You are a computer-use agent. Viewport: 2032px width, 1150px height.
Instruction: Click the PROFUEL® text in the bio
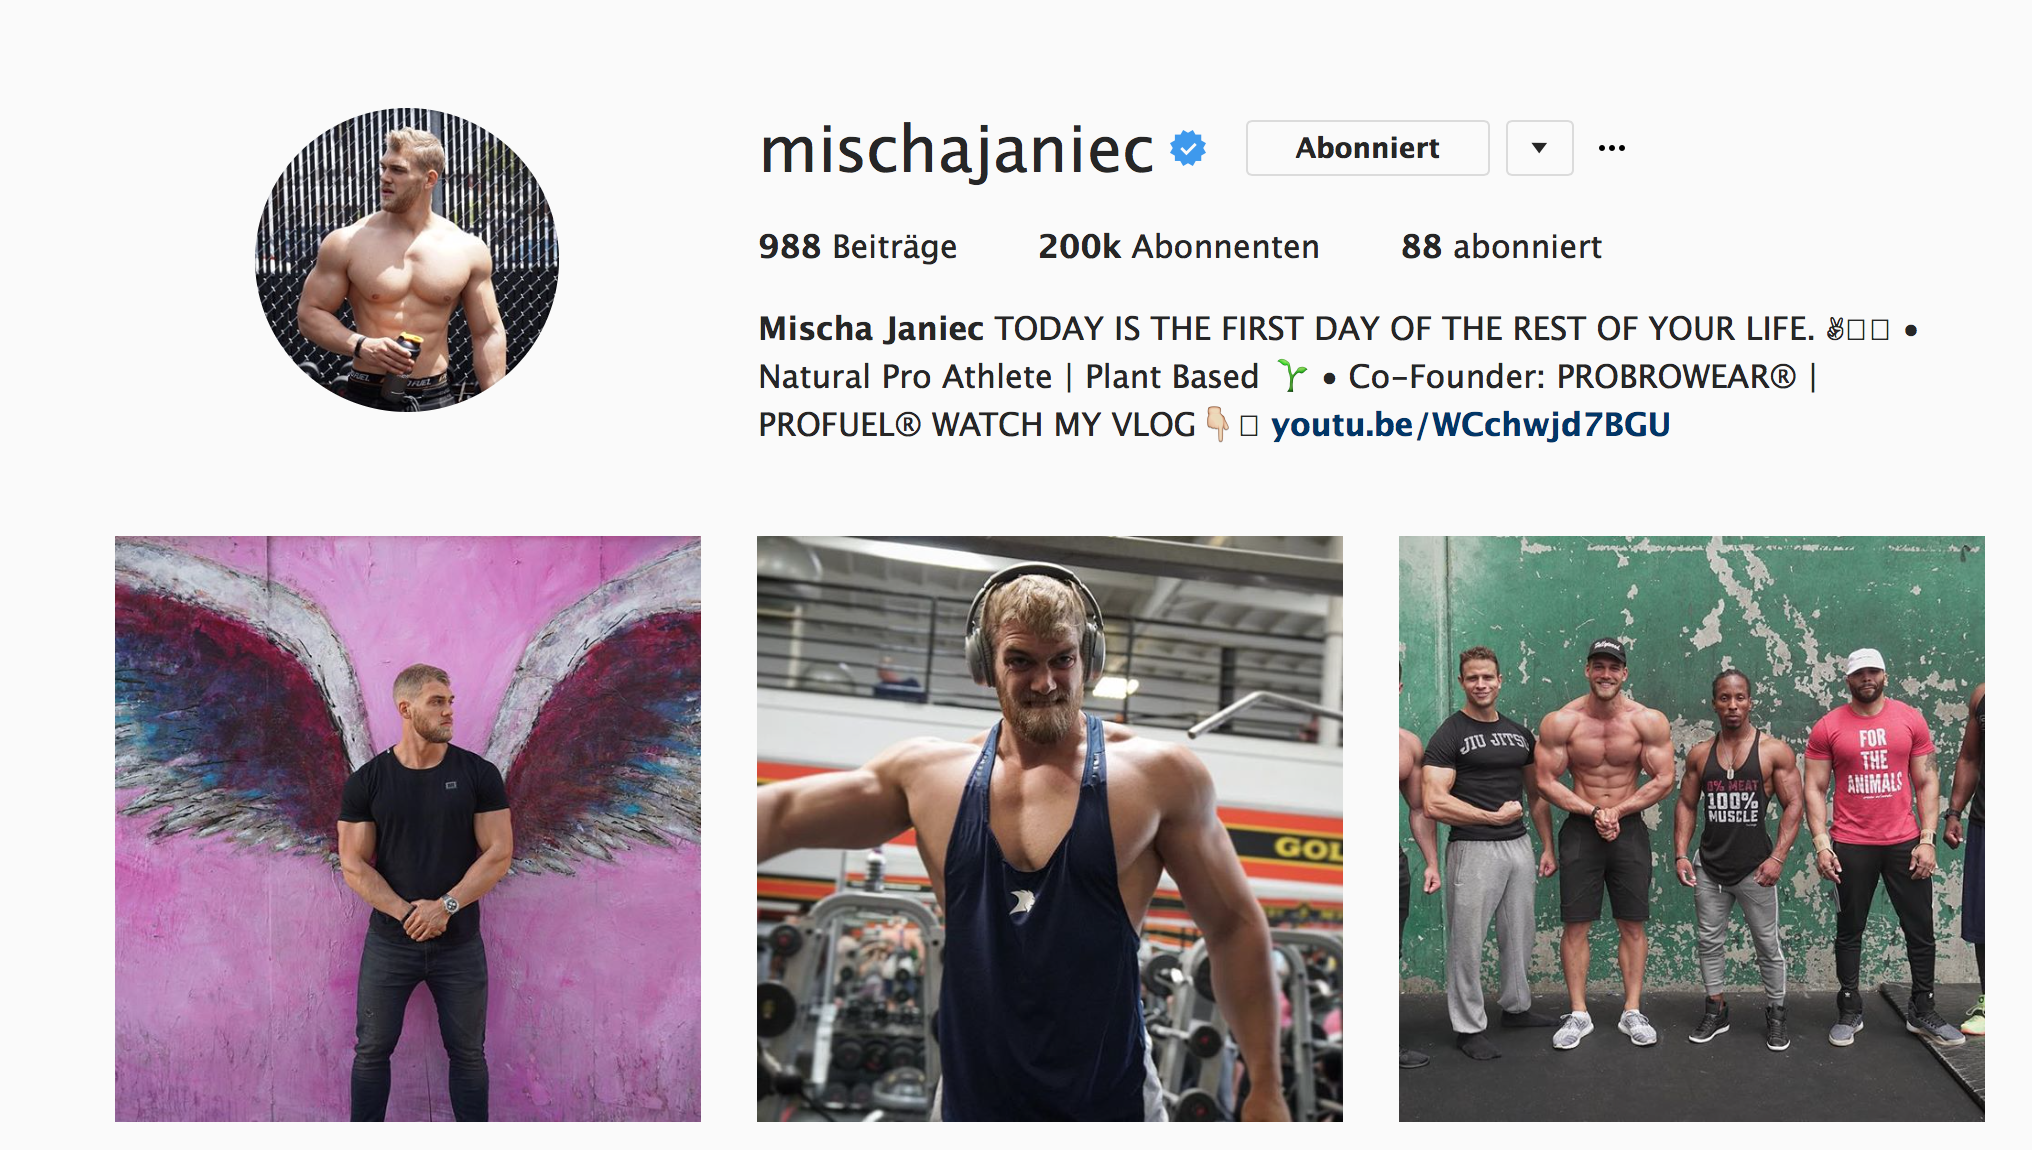839,424
